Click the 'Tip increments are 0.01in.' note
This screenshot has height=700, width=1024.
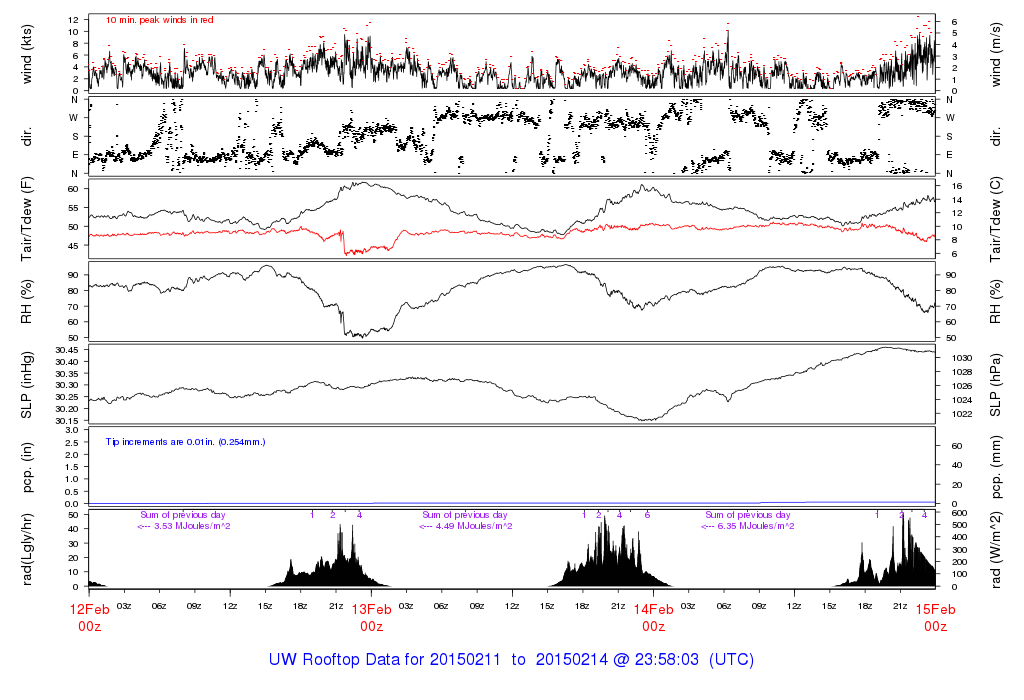click(x=185, y=441)
